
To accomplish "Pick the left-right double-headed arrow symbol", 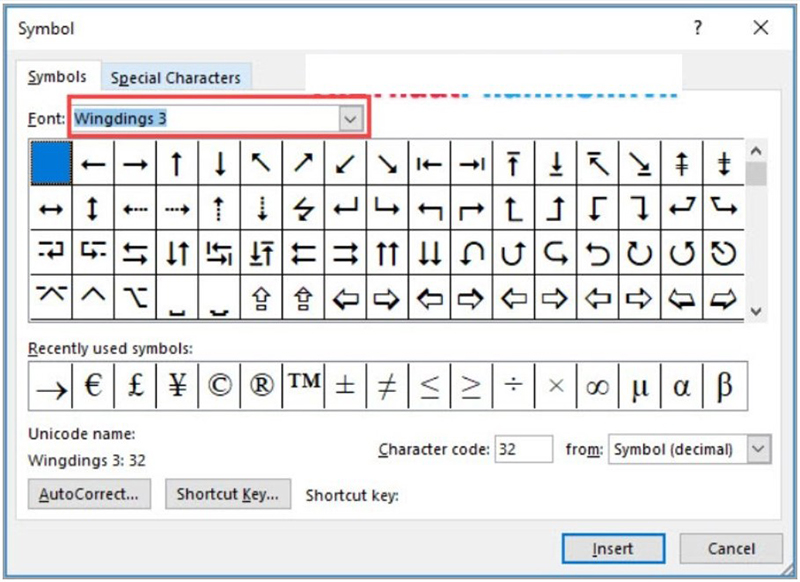I will [51, 209].
